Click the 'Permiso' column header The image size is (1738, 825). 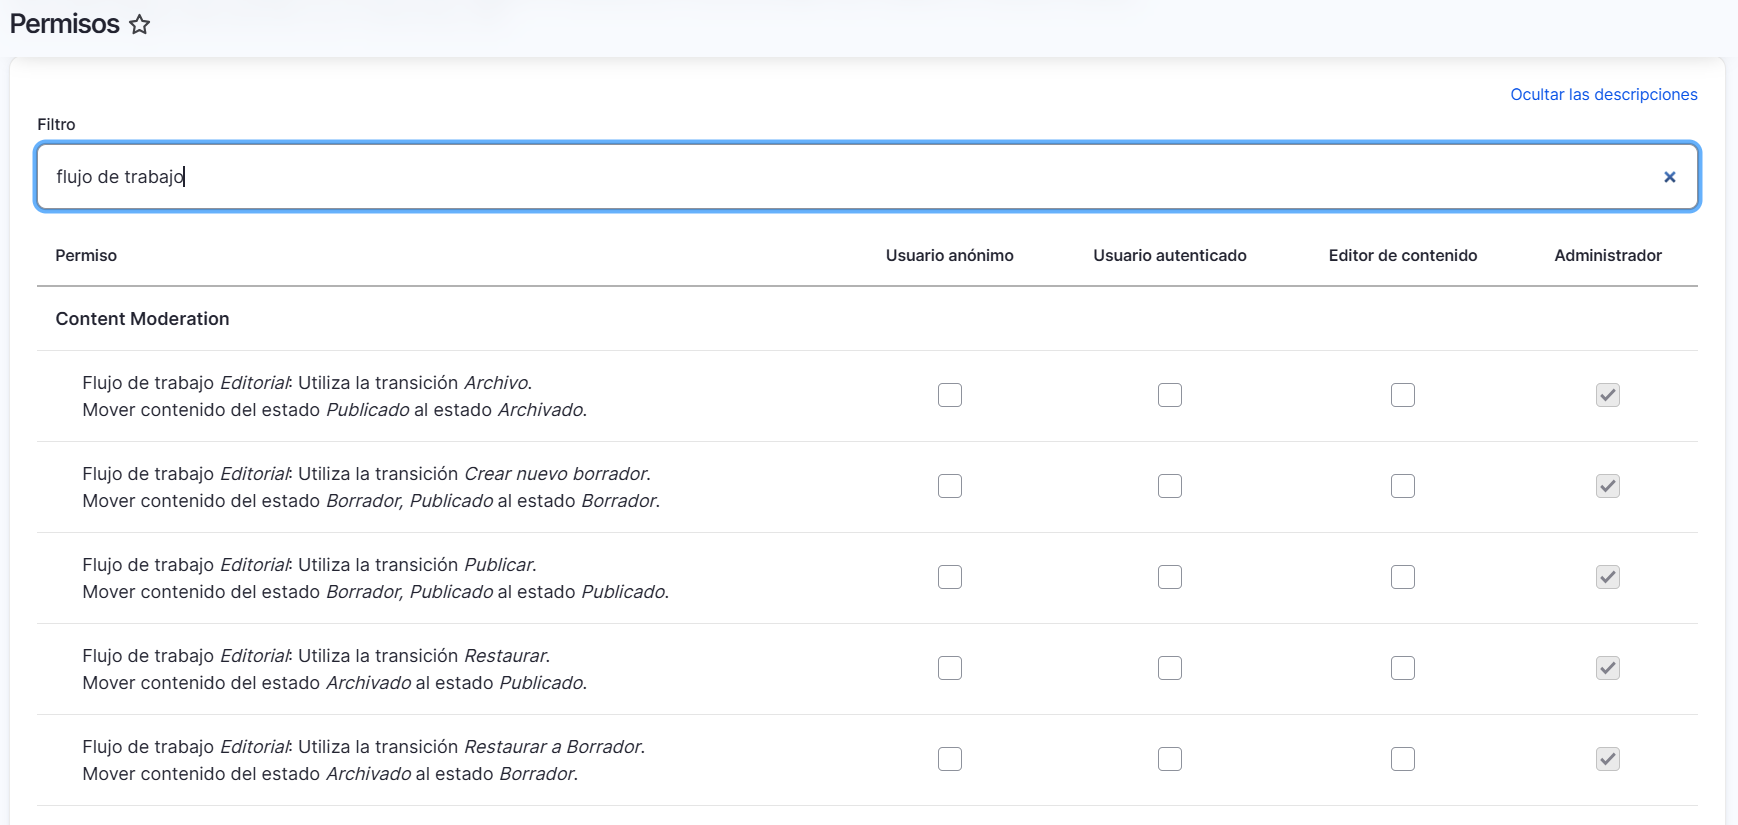[86, 255]
